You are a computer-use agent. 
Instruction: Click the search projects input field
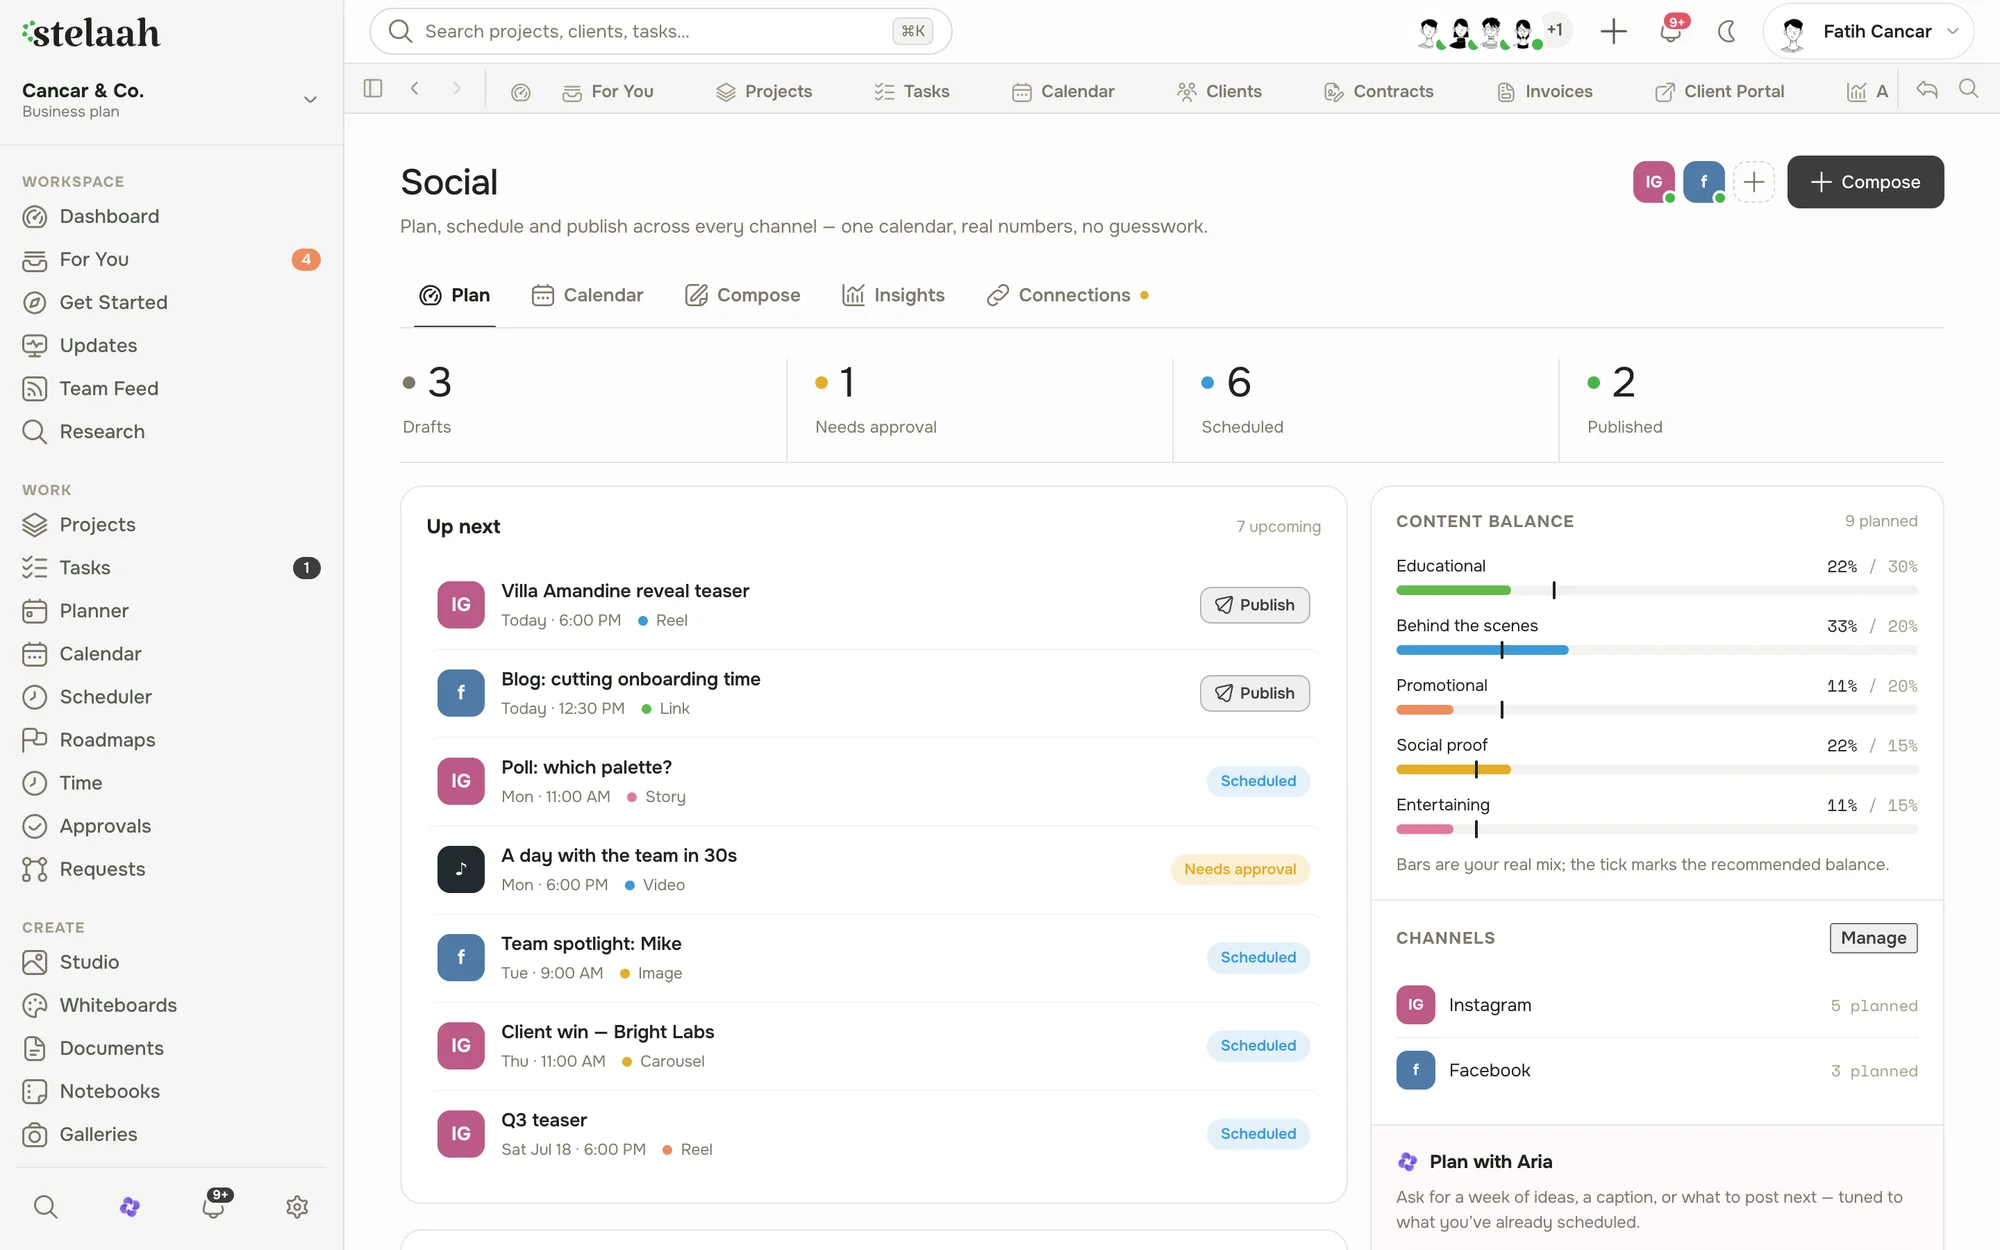coord(660,31)
